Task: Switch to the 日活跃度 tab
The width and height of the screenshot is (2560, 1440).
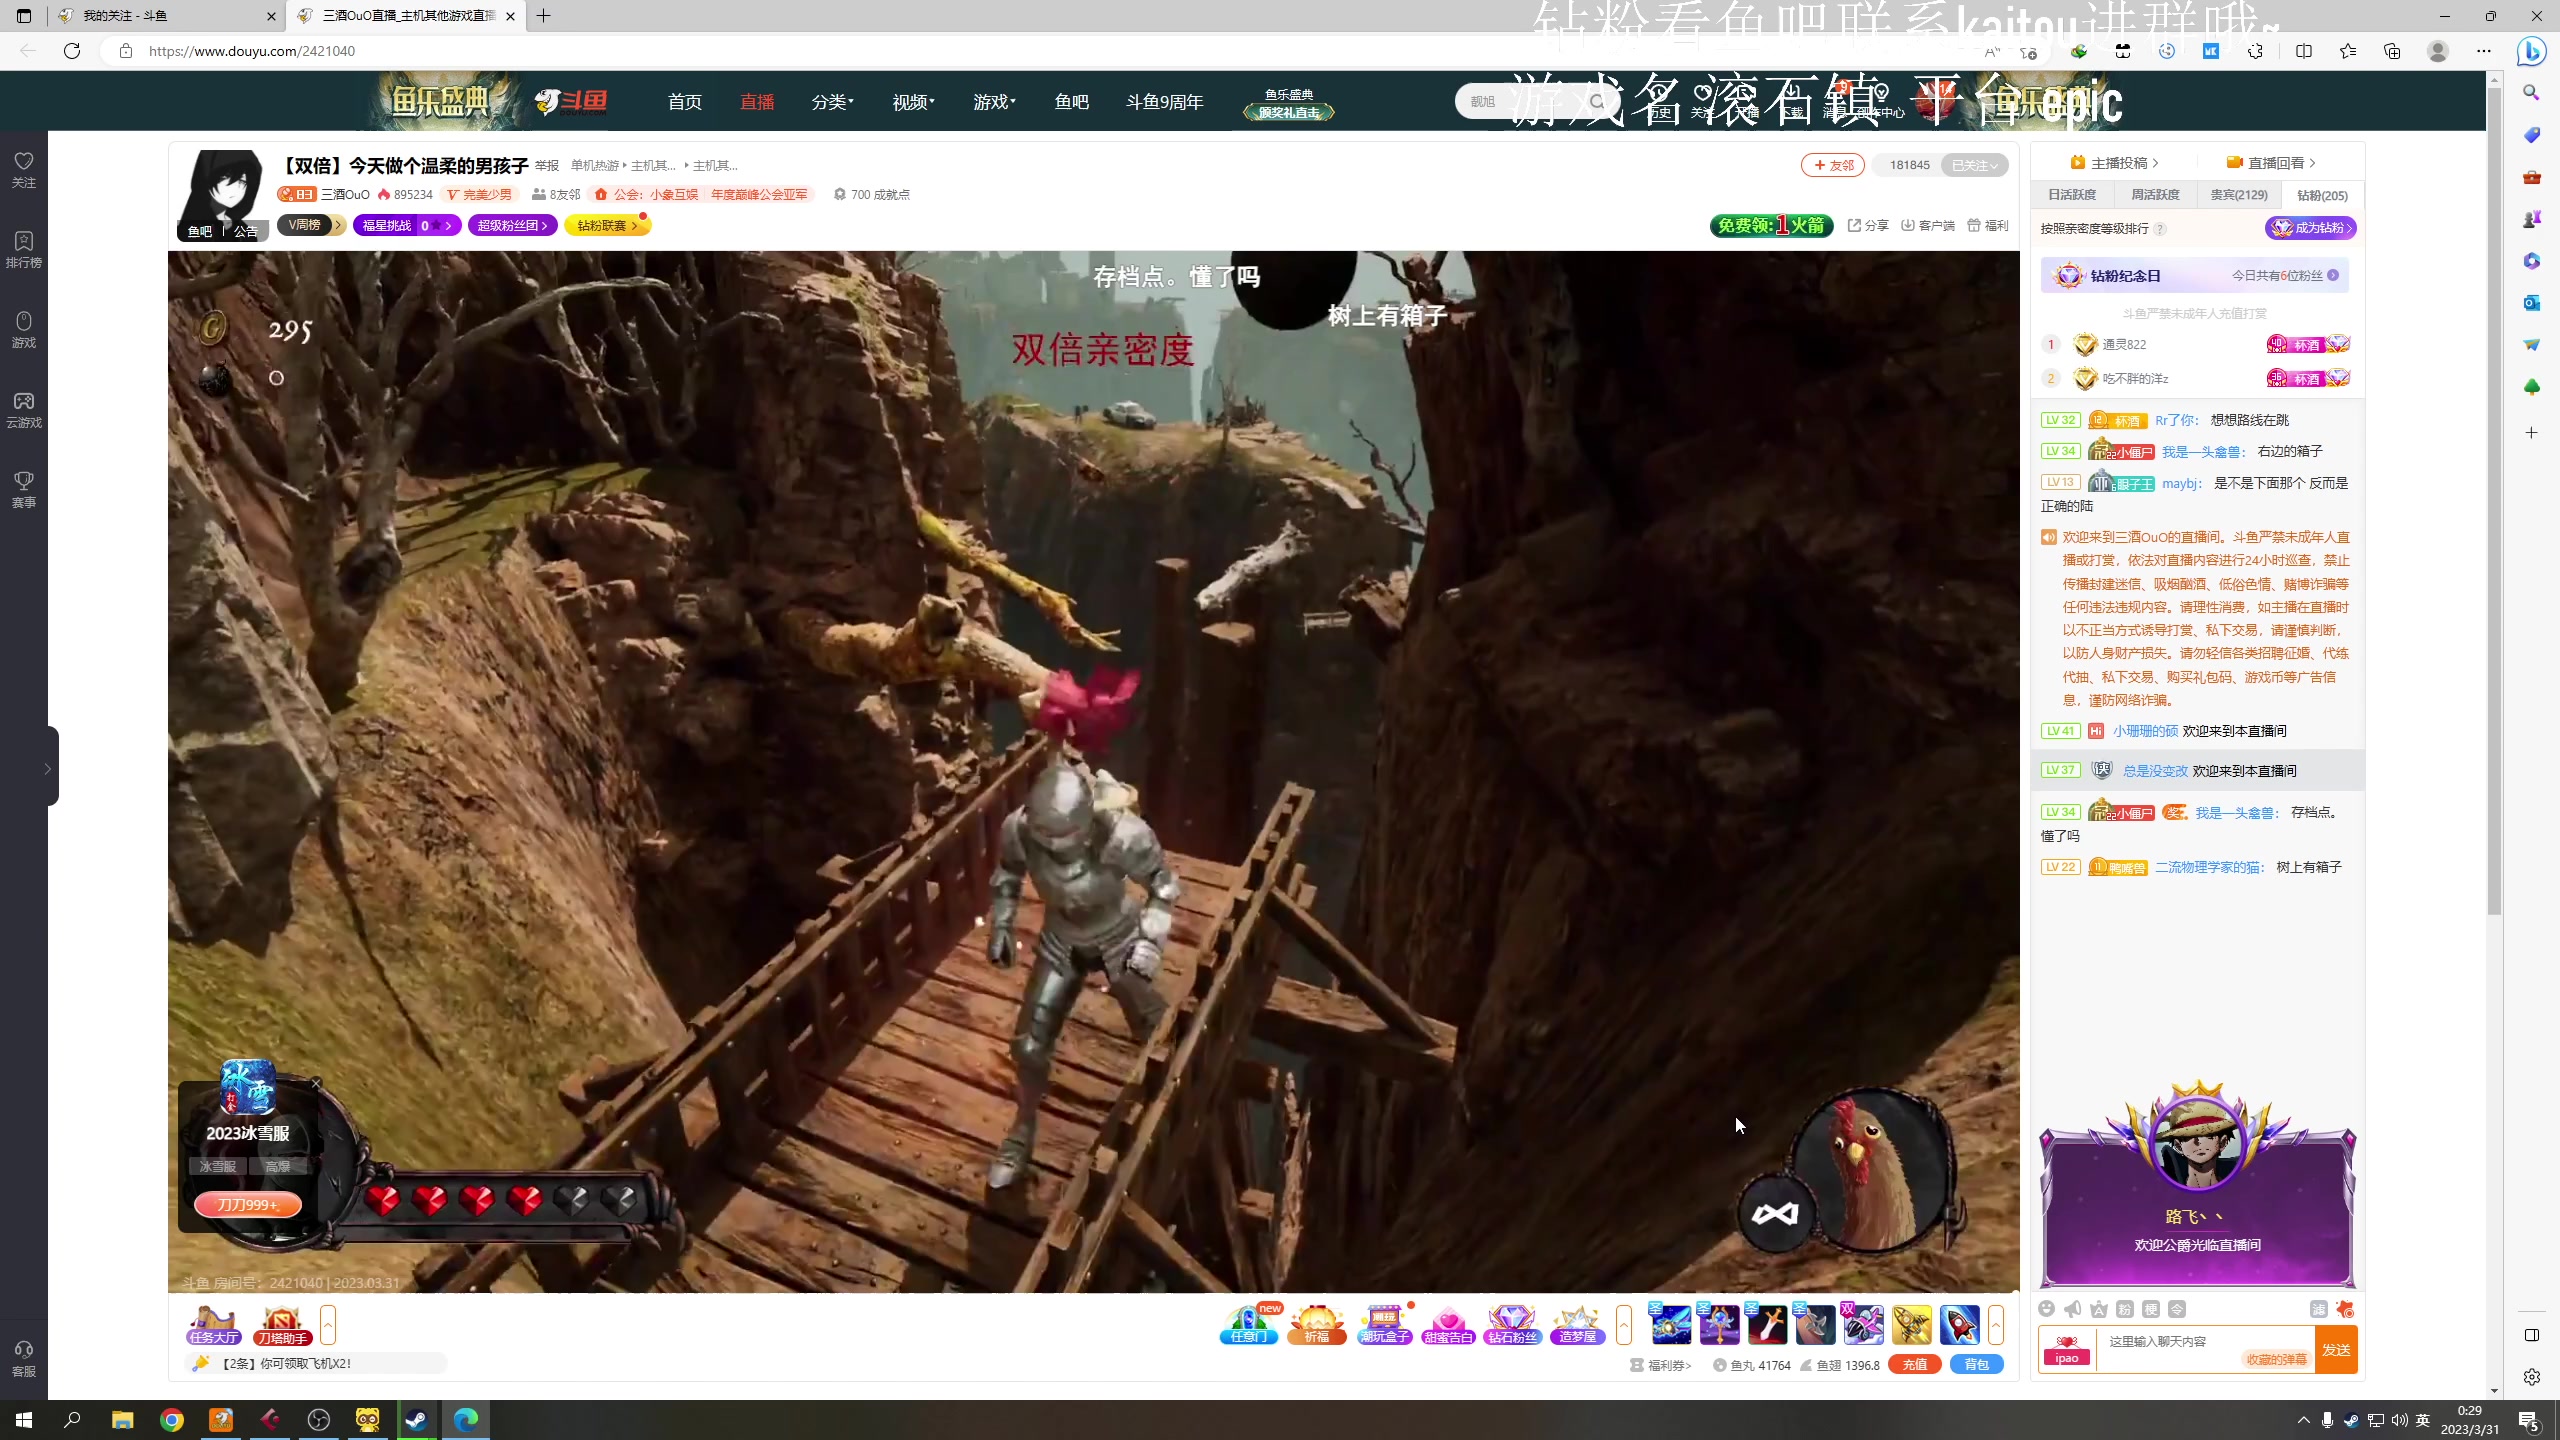Action: 2072,195
